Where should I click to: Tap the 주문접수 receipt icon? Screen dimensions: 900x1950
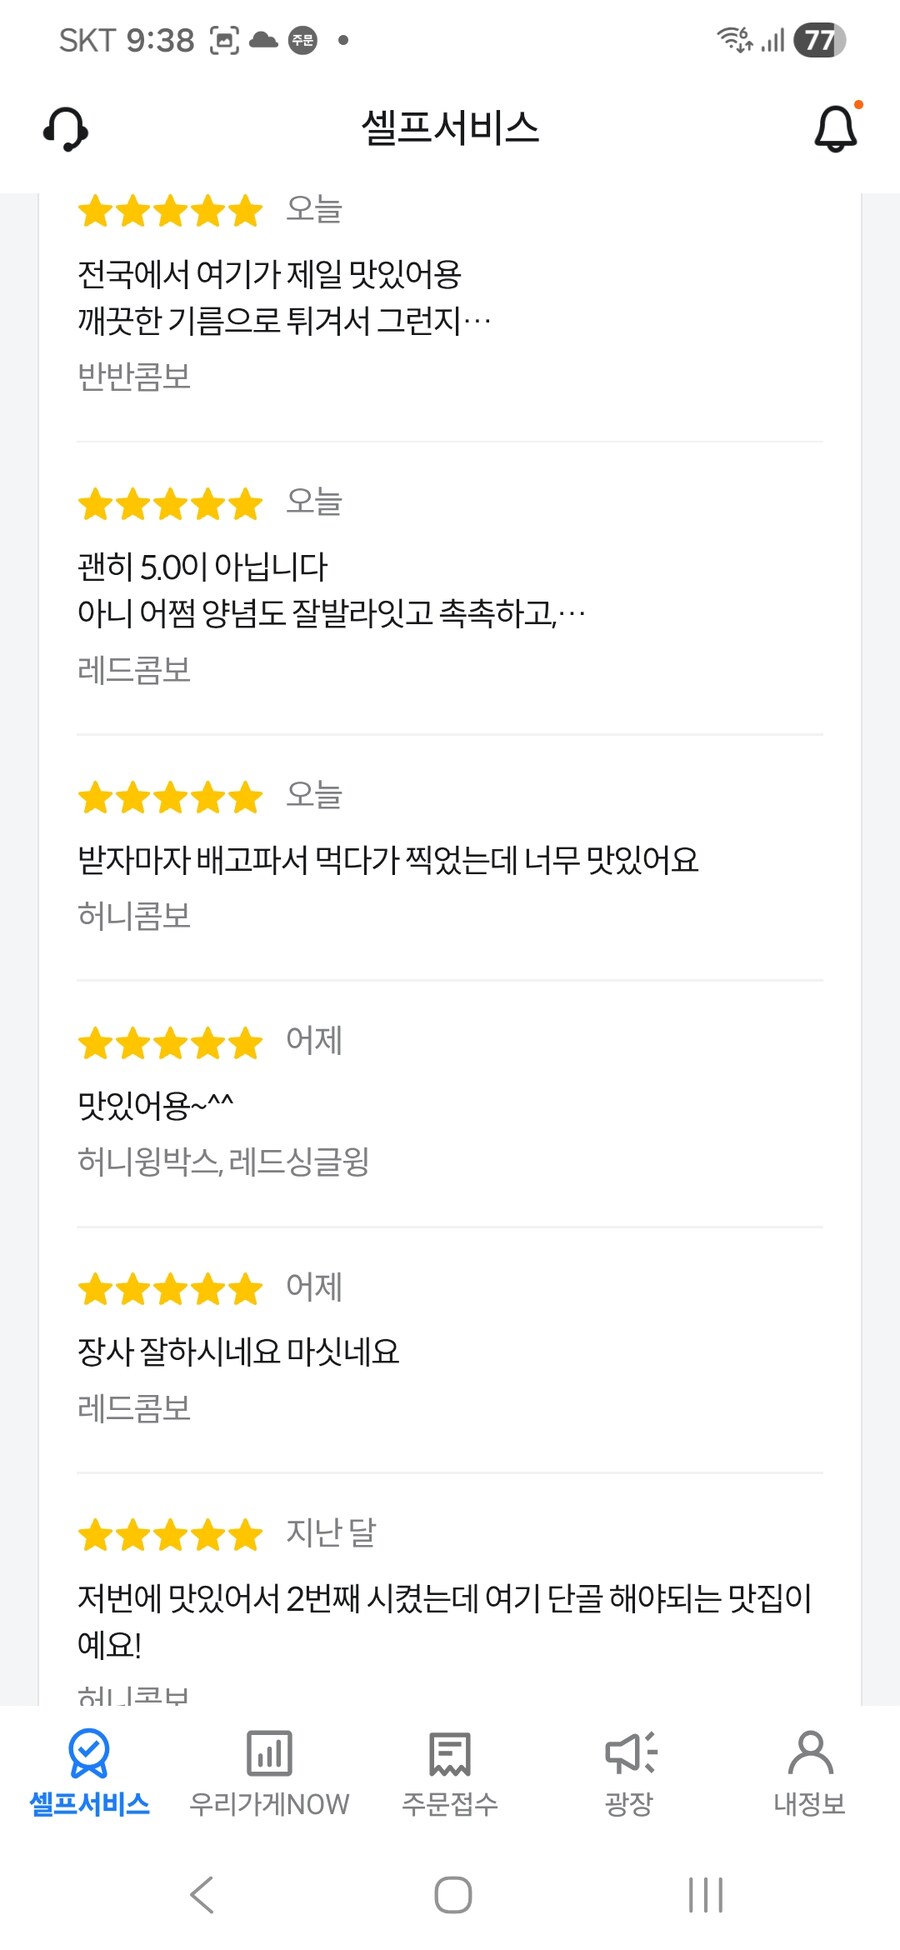(x=449, y=1753)
